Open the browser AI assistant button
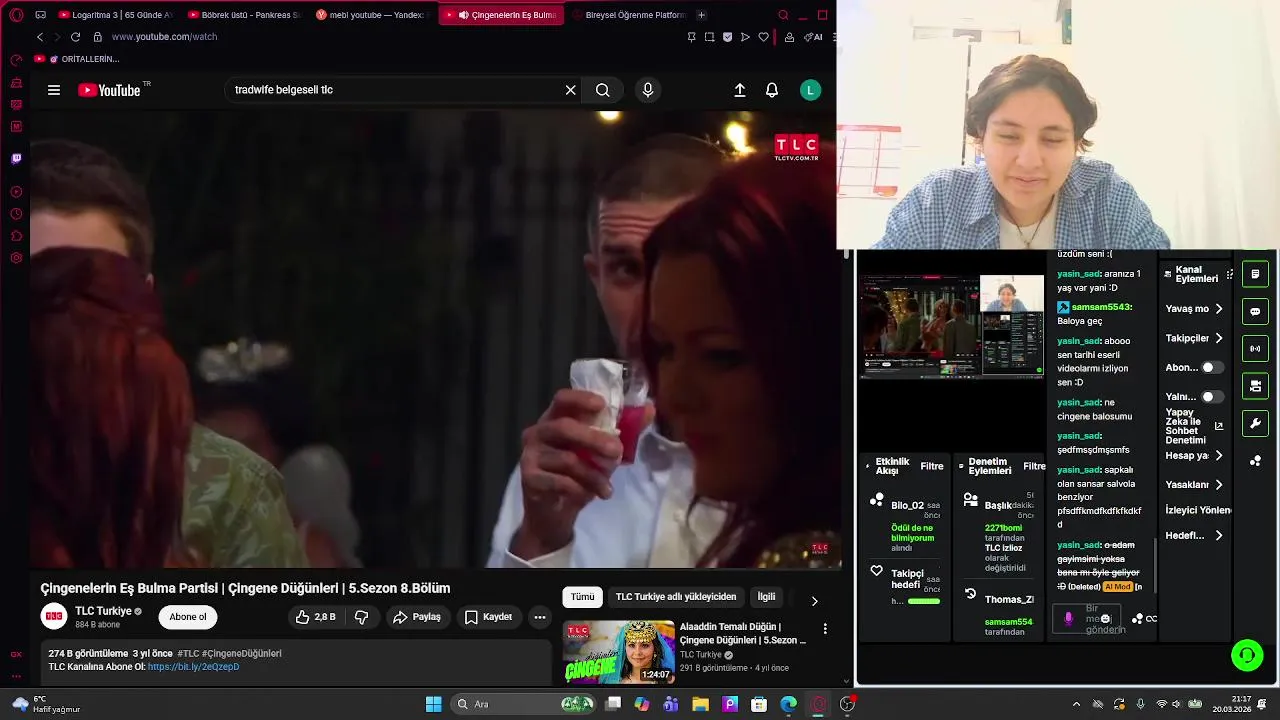Viewport: 1280px width, 720px height. point(814,37)
